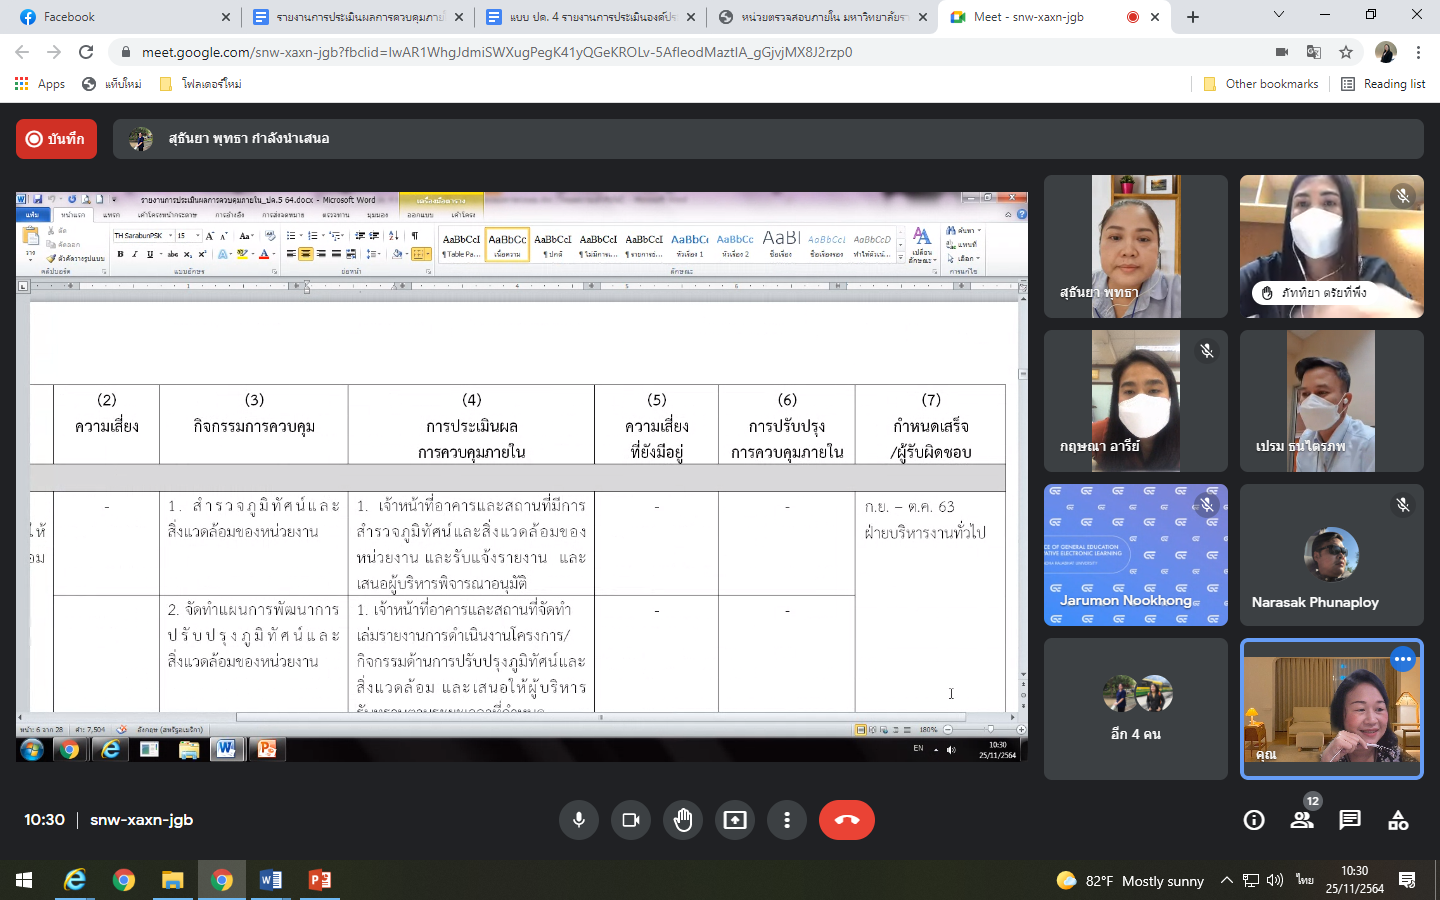This screenshot has width=1440, height=900.
Task: Turn off the camera in meeting controls
Action: 631,820
